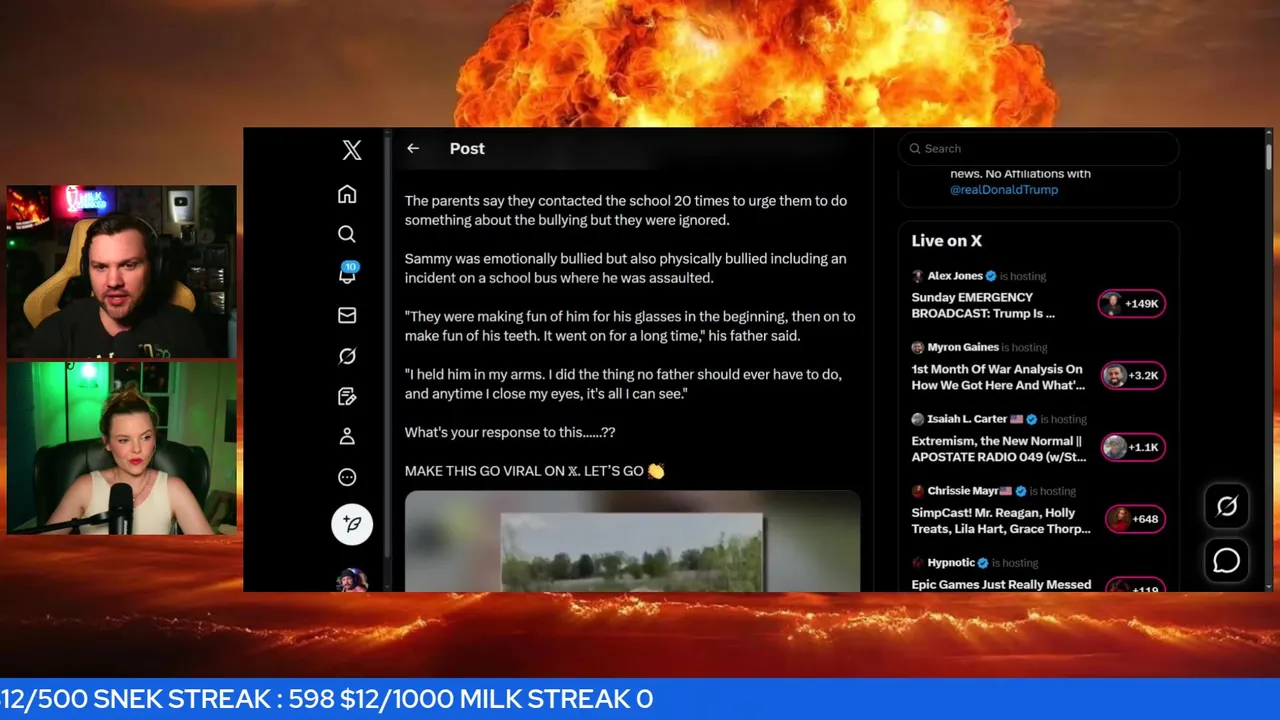The image size is (1280, 720).
Task: Open Grok icon in left sidebar
Action: (x=347, y=356)
